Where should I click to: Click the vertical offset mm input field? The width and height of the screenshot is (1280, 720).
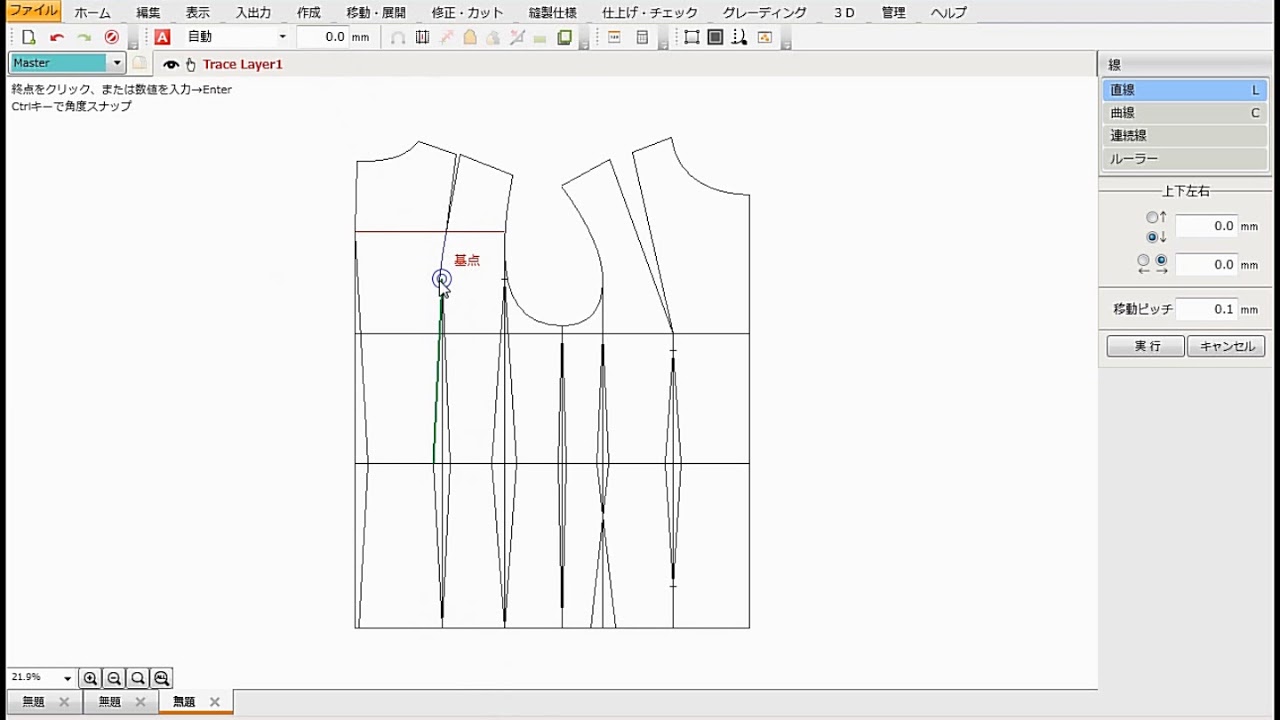(x=1206, y=226)
